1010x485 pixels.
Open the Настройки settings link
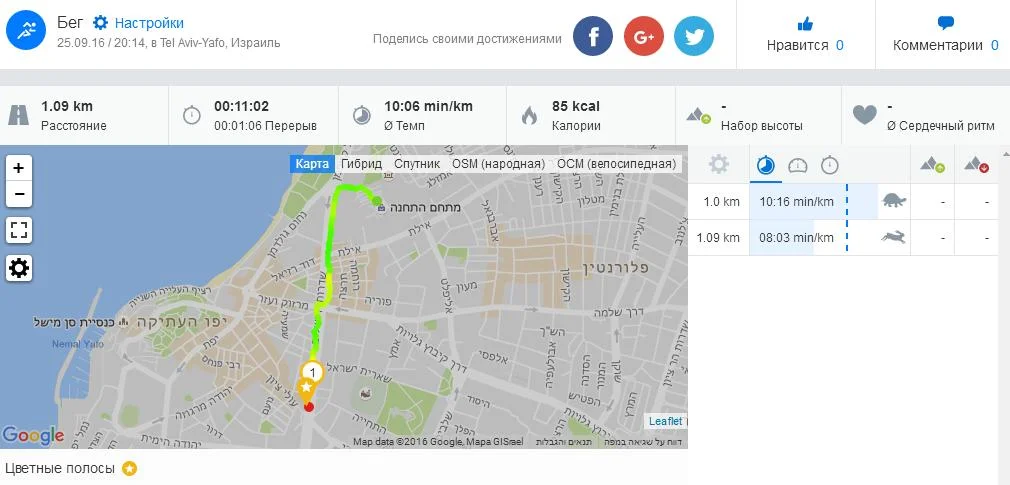[x=149, y=23]
